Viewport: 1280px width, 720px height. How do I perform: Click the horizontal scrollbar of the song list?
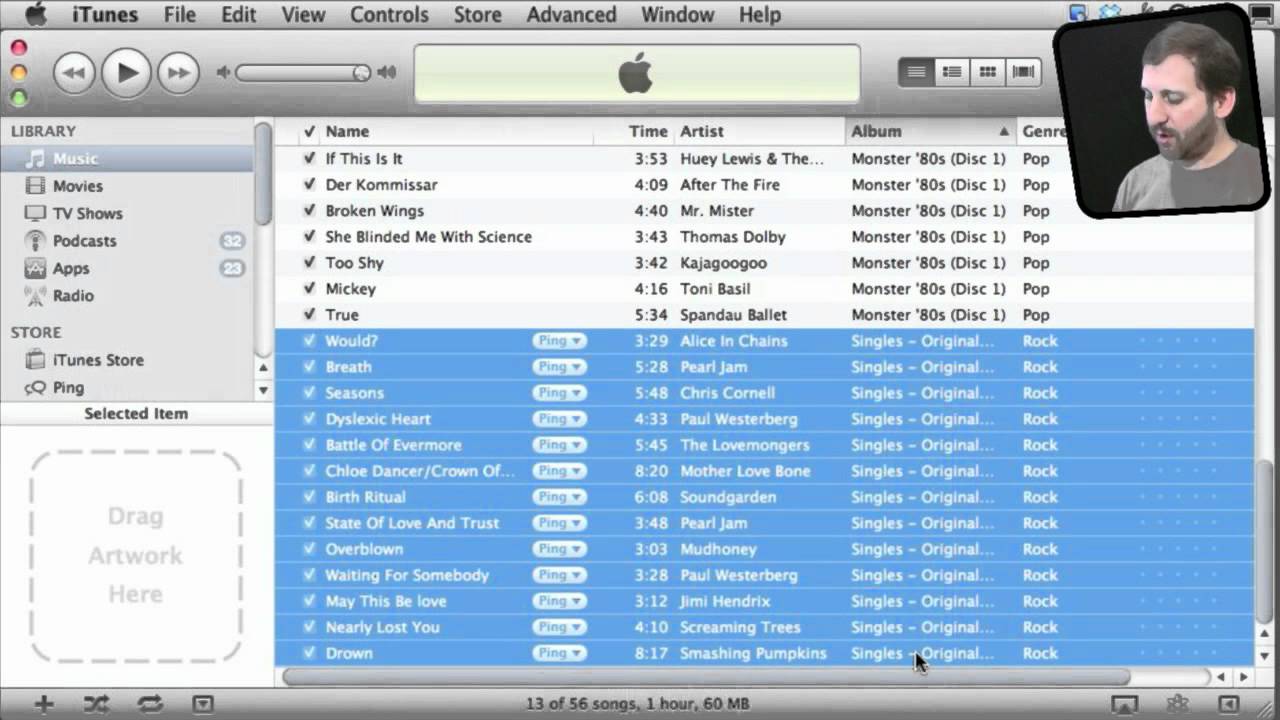pyautogui.click(x=706, y=677)
